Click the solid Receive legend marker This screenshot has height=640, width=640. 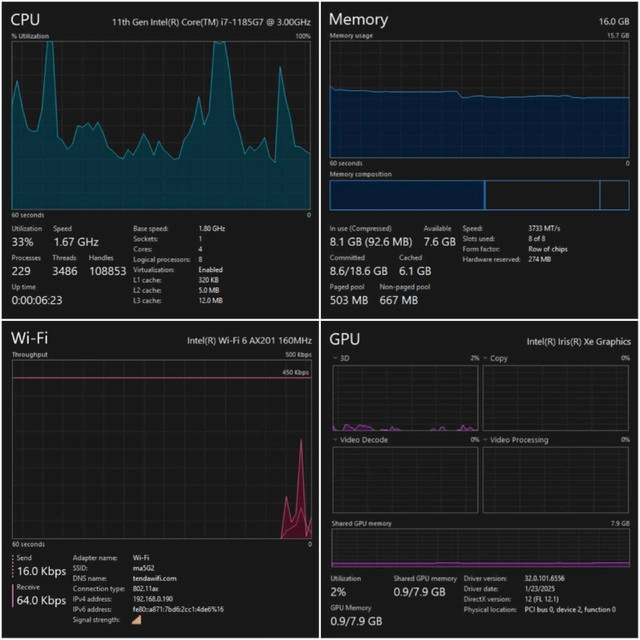click(x=13, y=597)
